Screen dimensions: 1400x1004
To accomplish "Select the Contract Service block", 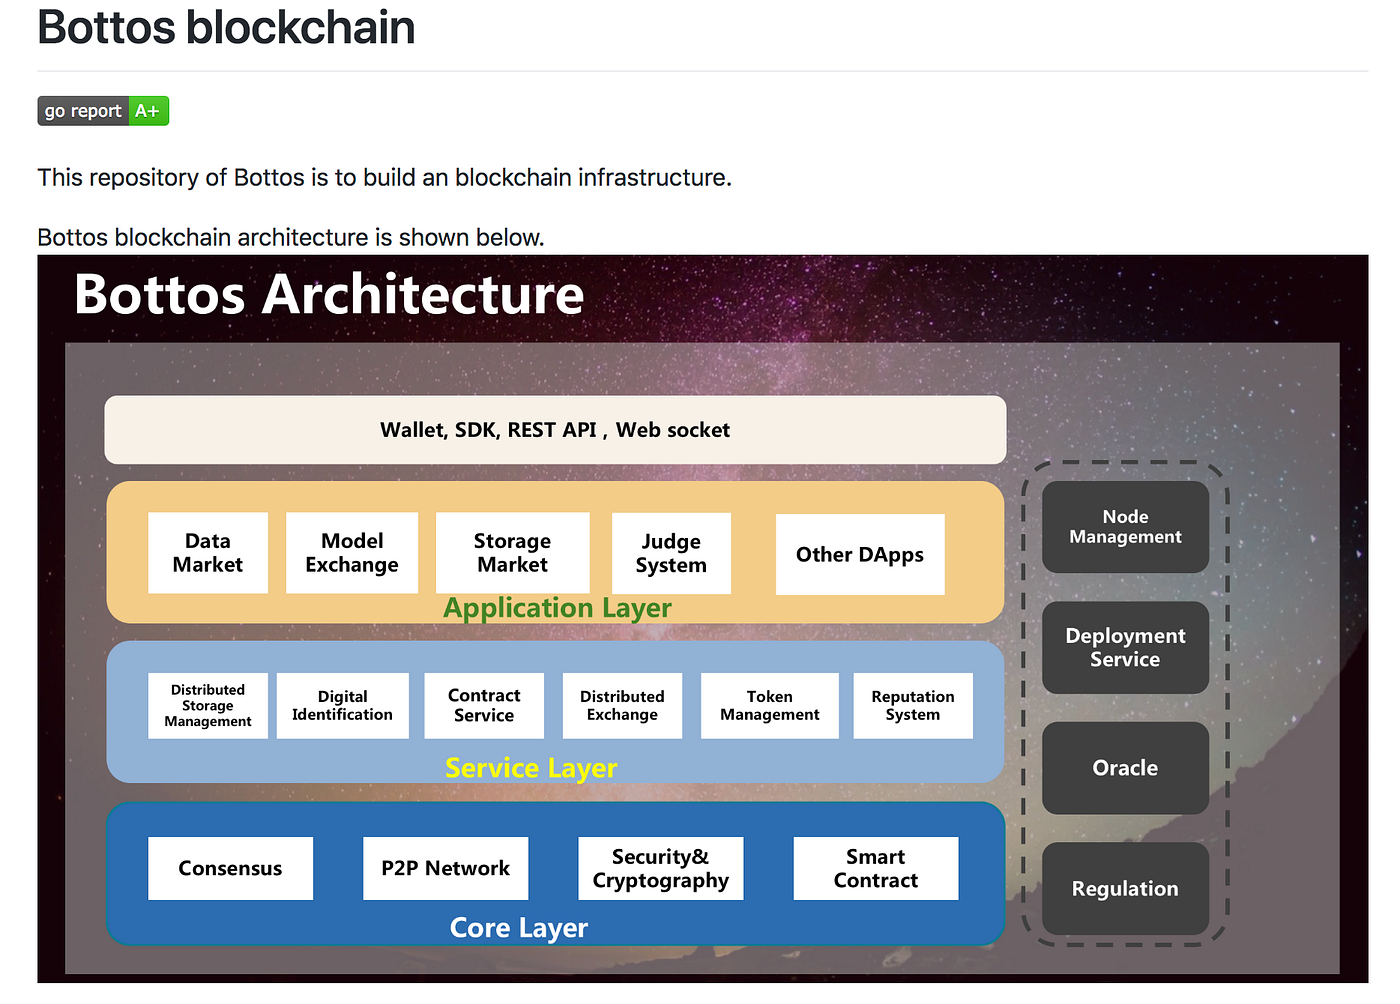I will [x=484, y=705].
